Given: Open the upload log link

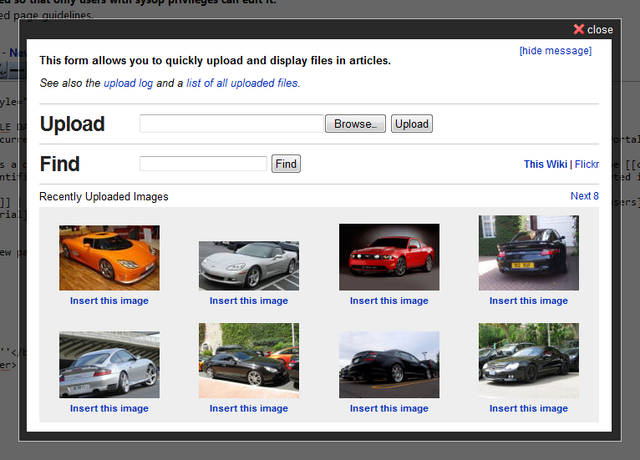Looking at the screenshot, I should coord(128,83).
